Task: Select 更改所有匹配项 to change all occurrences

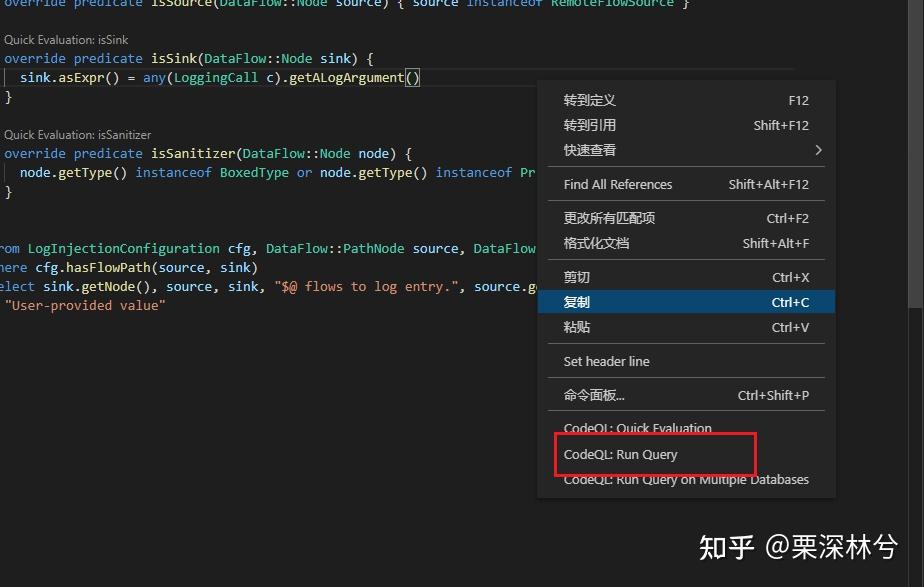Action: coord(610,218)
